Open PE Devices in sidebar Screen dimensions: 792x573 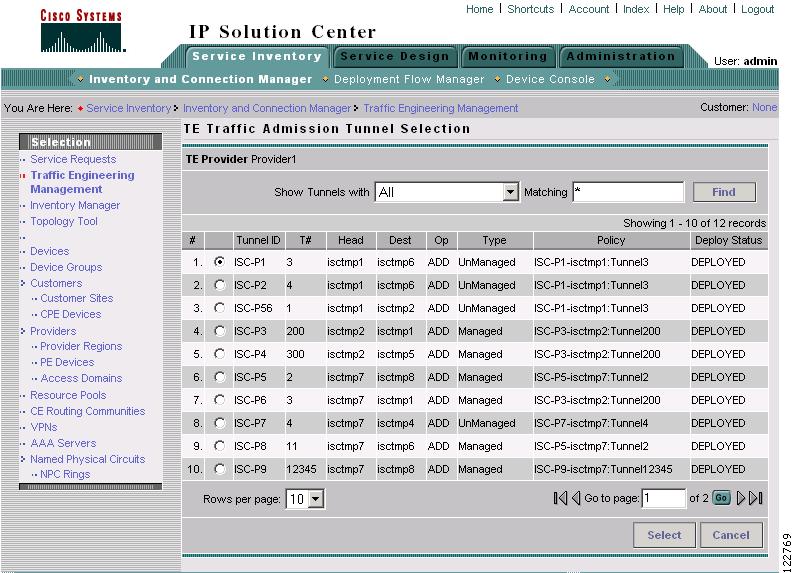click(x=67, y=362)
